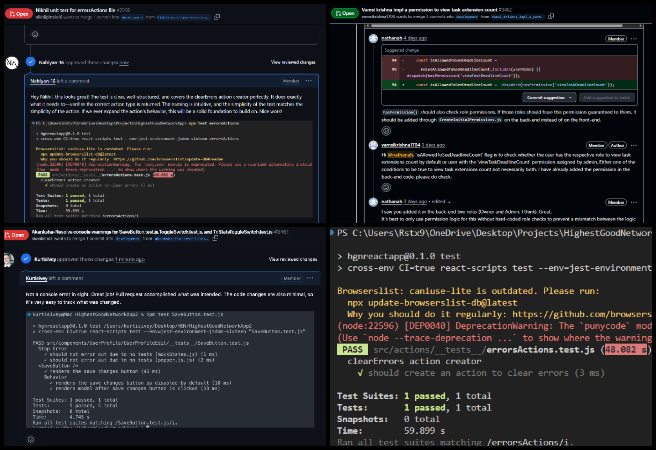Open the nathanah username link on the 4 days ago comment
The height and width of the screenshot is (450, 656).
tap(392, 38)
